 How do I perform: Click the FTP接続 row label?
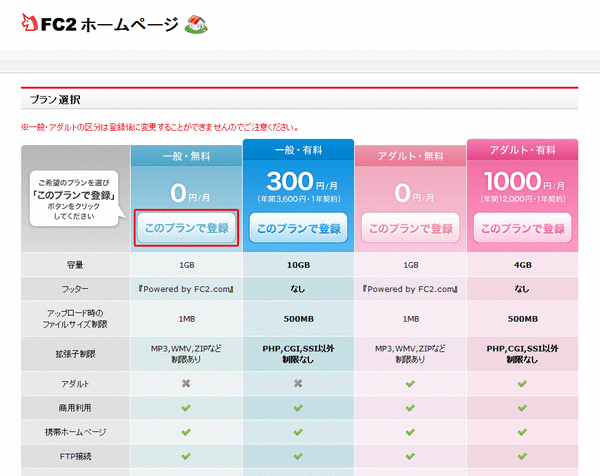point(75,456)
